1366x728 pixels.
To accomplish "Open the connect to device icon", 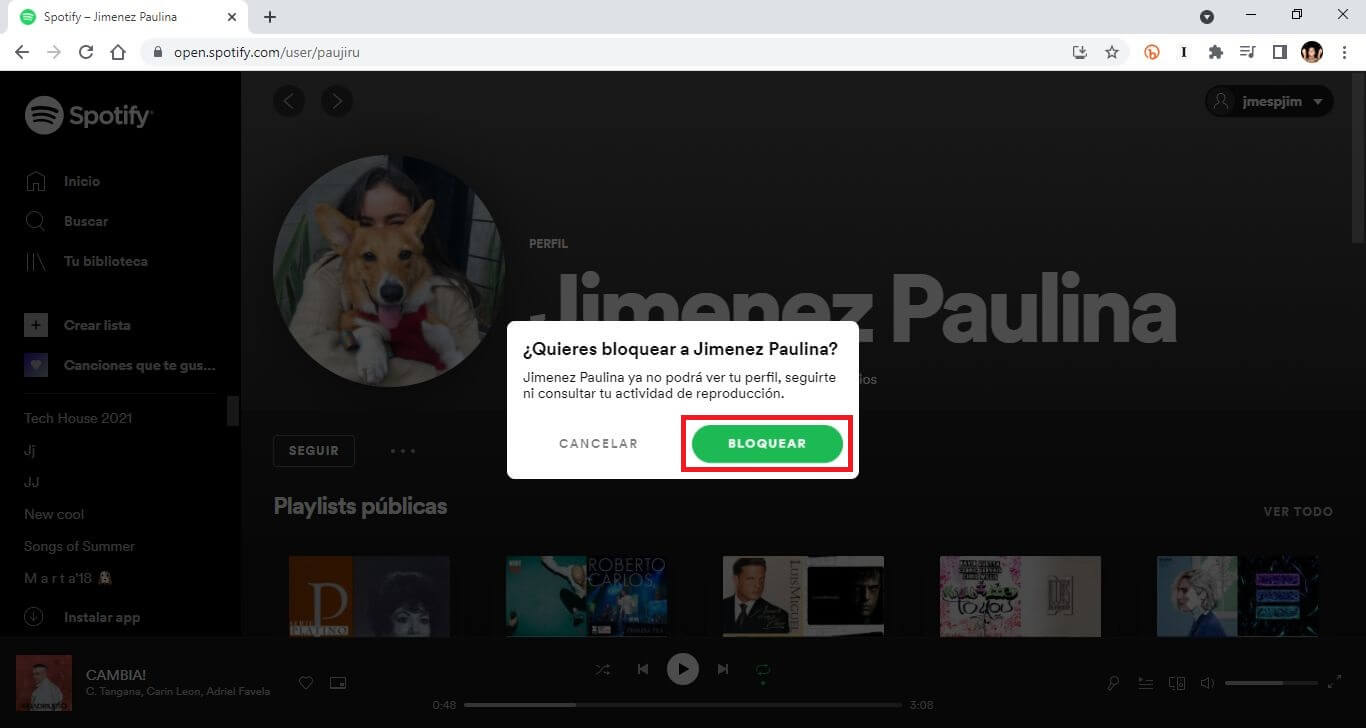I will click(x=1177, y=683).
